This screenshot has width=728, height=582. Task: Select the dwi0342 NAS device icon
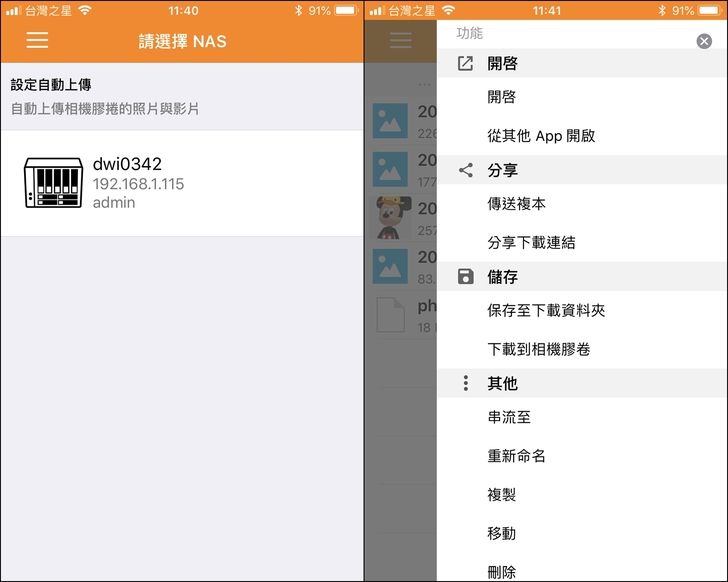pos(52,183)
